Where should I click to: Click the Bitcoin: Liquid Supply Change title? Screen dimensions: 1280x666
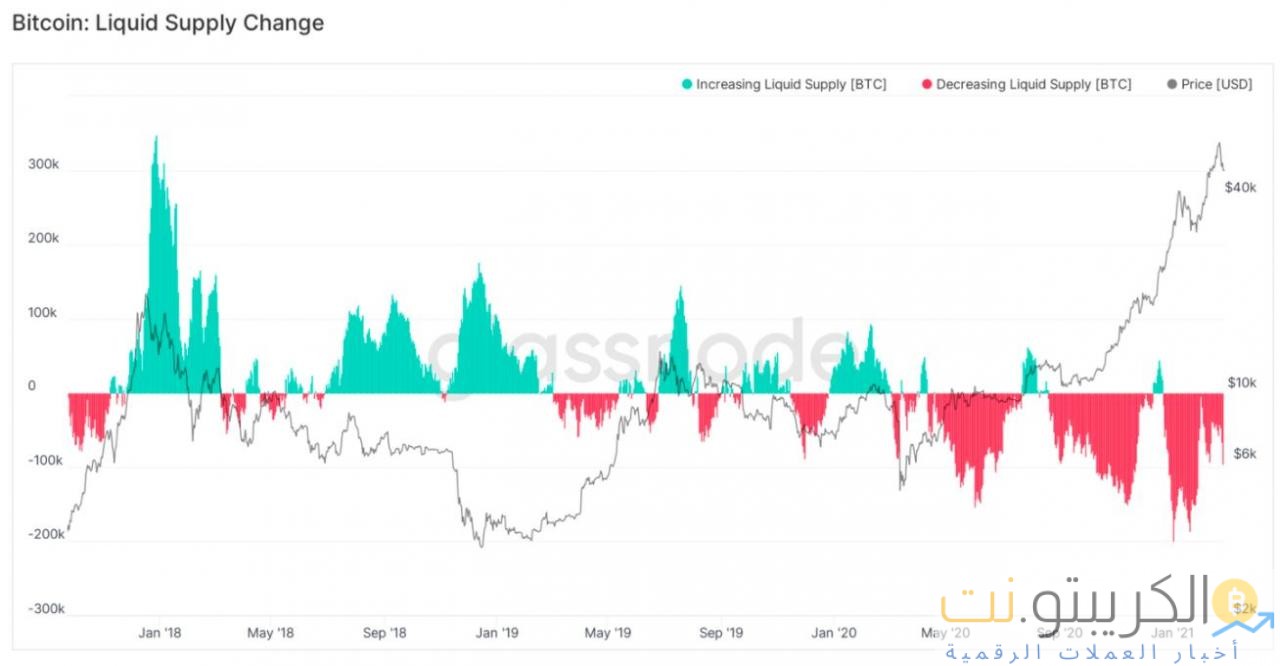click(168, 23)
